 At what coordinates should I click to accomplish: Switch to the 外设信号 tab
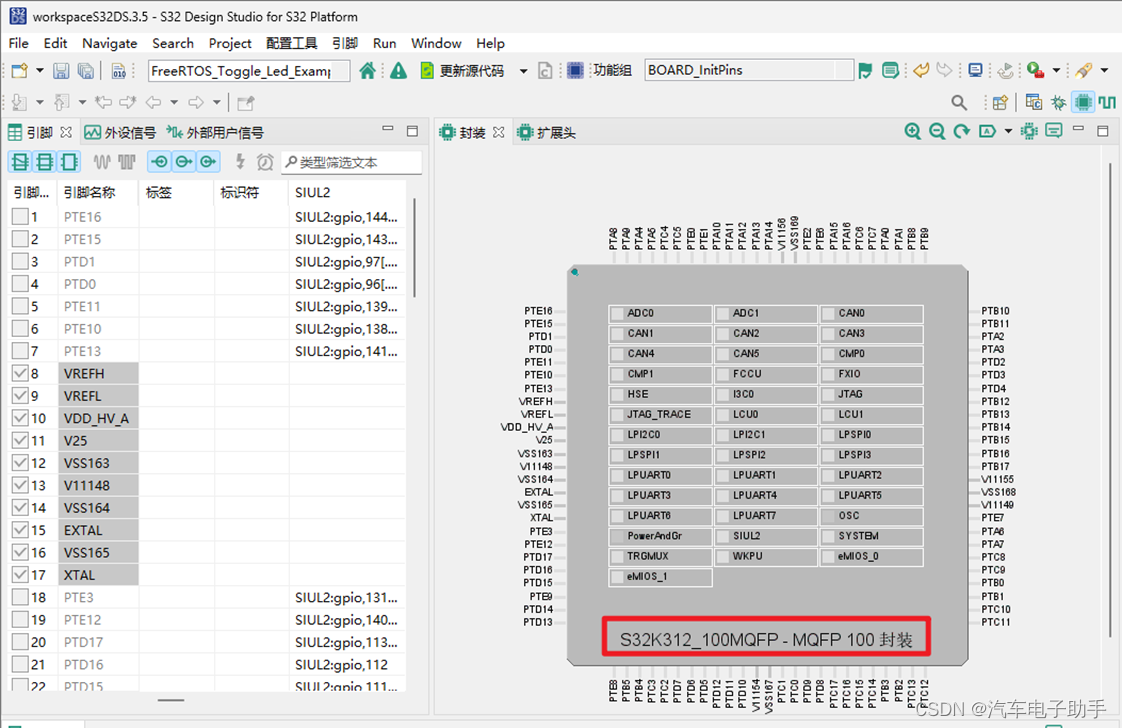point(120,132)
